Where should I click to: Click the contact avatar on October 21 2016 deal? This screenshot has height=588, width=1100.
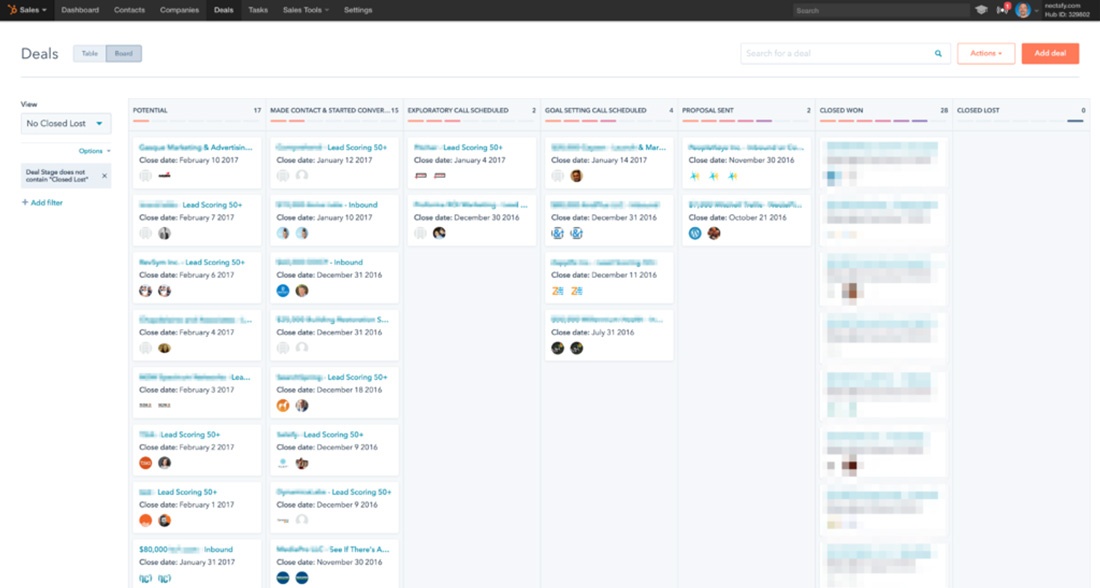pyautogui.click(x=713, y=233)
